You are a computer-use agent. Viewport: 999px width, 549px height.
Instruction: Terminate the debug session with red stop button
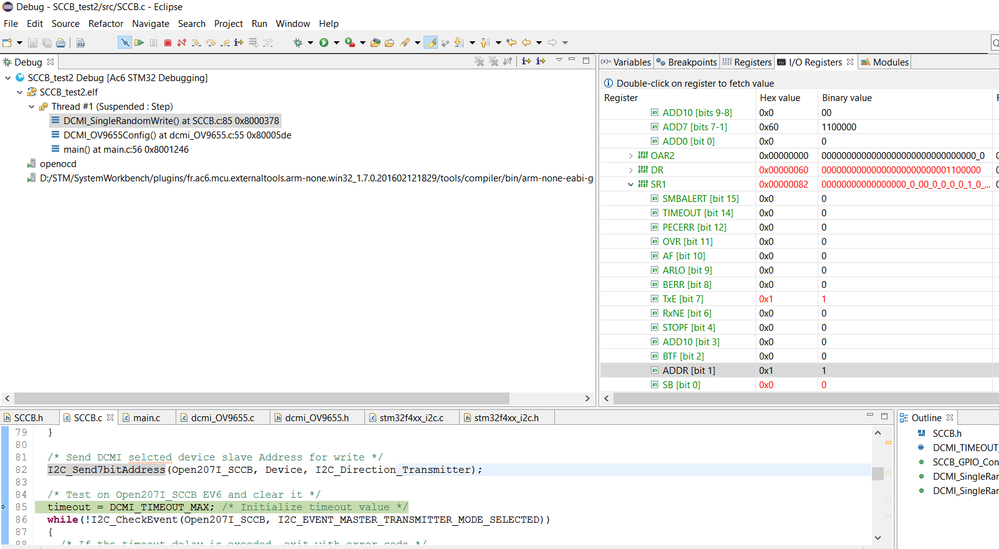coord(168,43)
